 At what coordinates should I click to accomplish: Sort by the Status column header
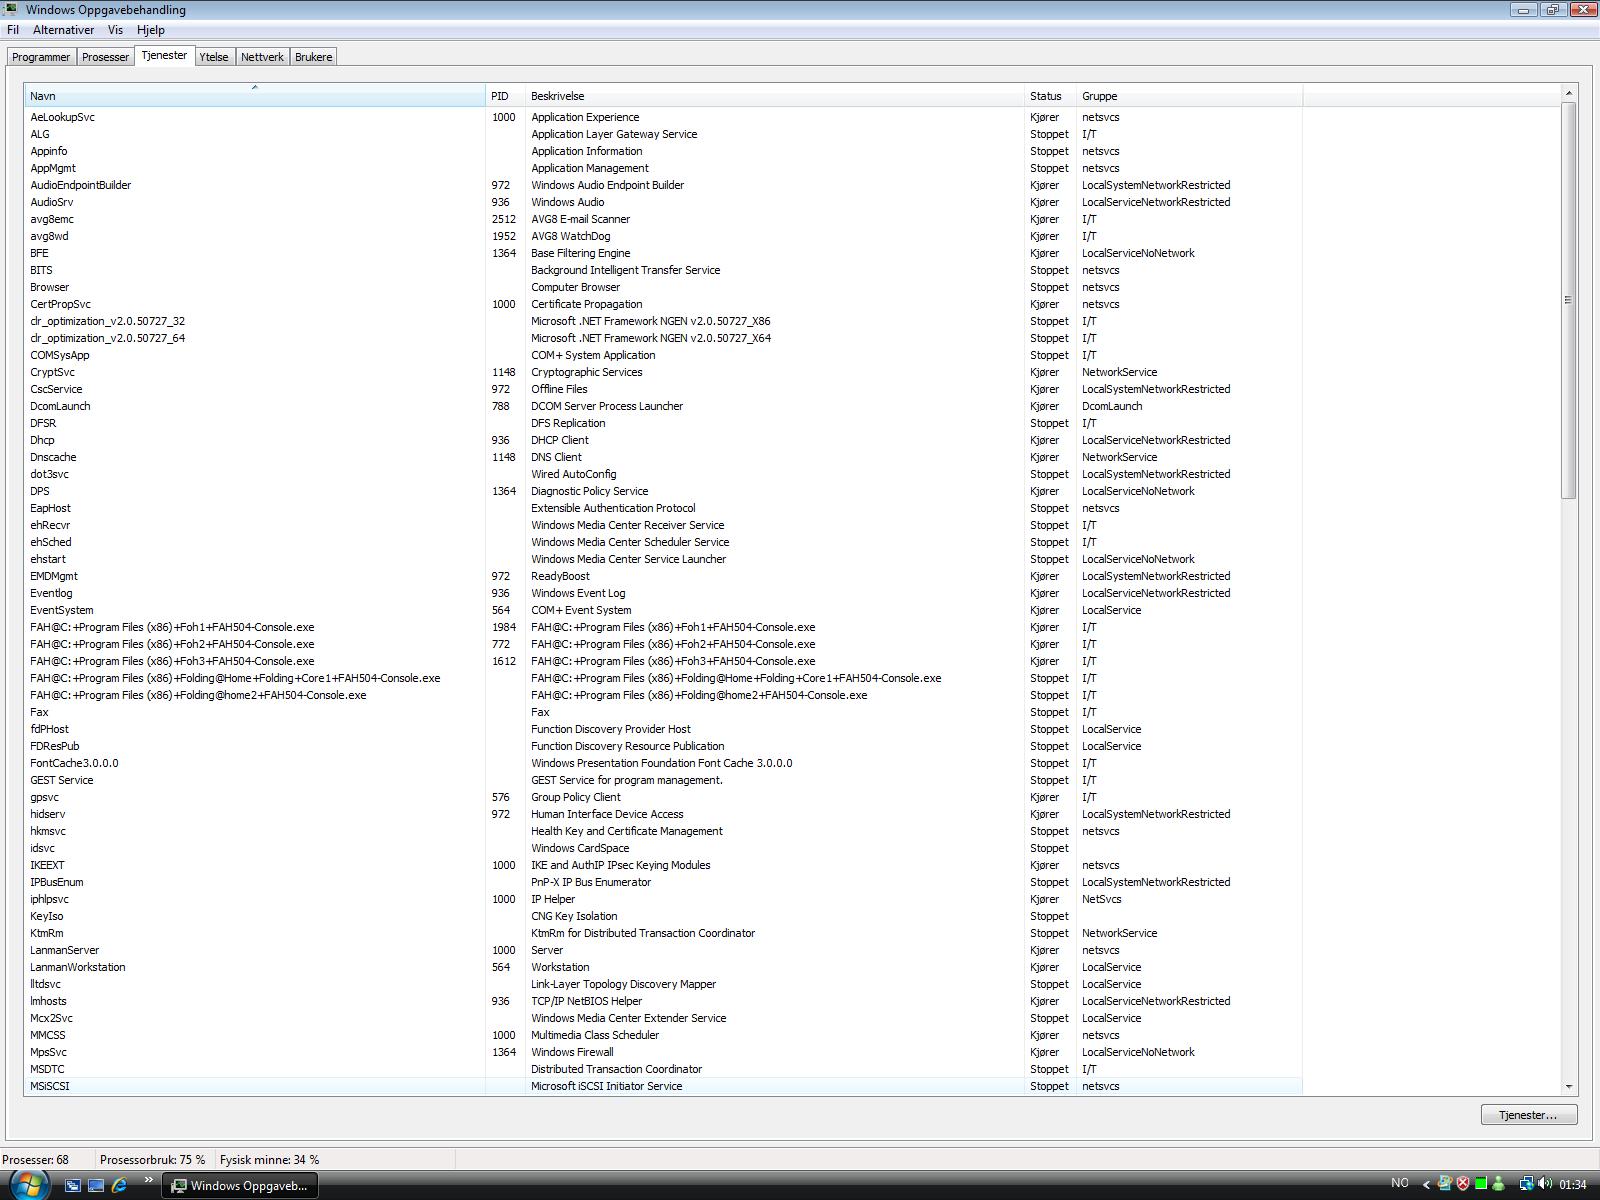(1051, 96)
